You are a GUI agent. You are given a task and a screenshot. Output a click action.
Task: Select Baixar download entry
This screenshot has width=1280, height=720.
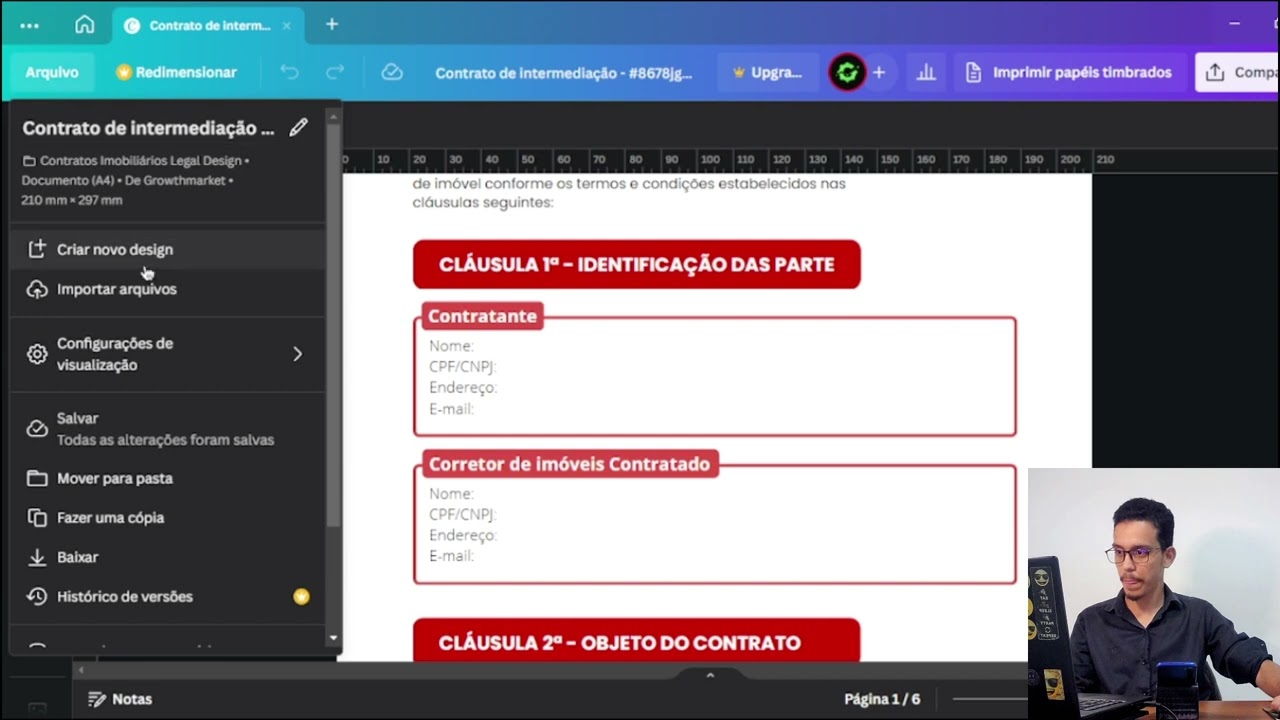[x=167, y=557]
